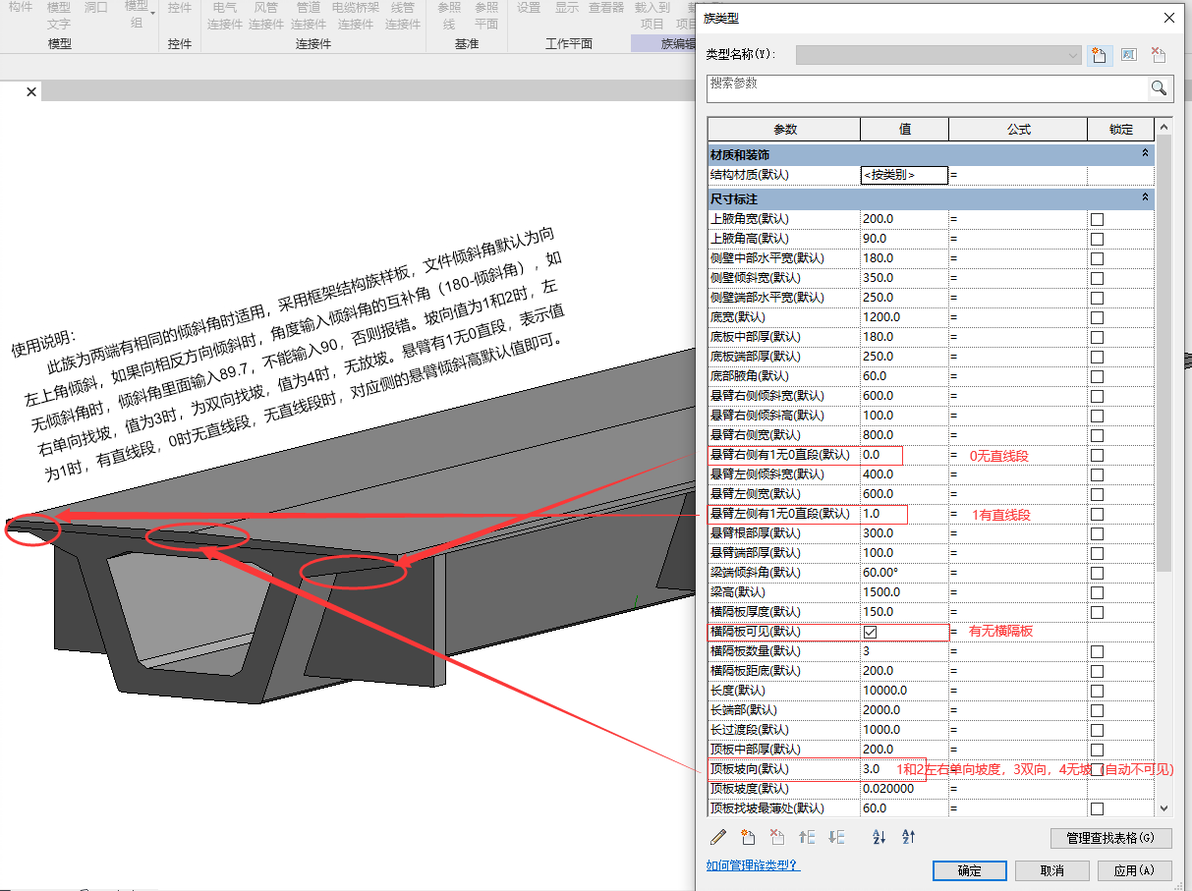This screenshot has width=1192, height=891.
Task: Open the 类型名称 dropdown
Action: click(1074, 55)
